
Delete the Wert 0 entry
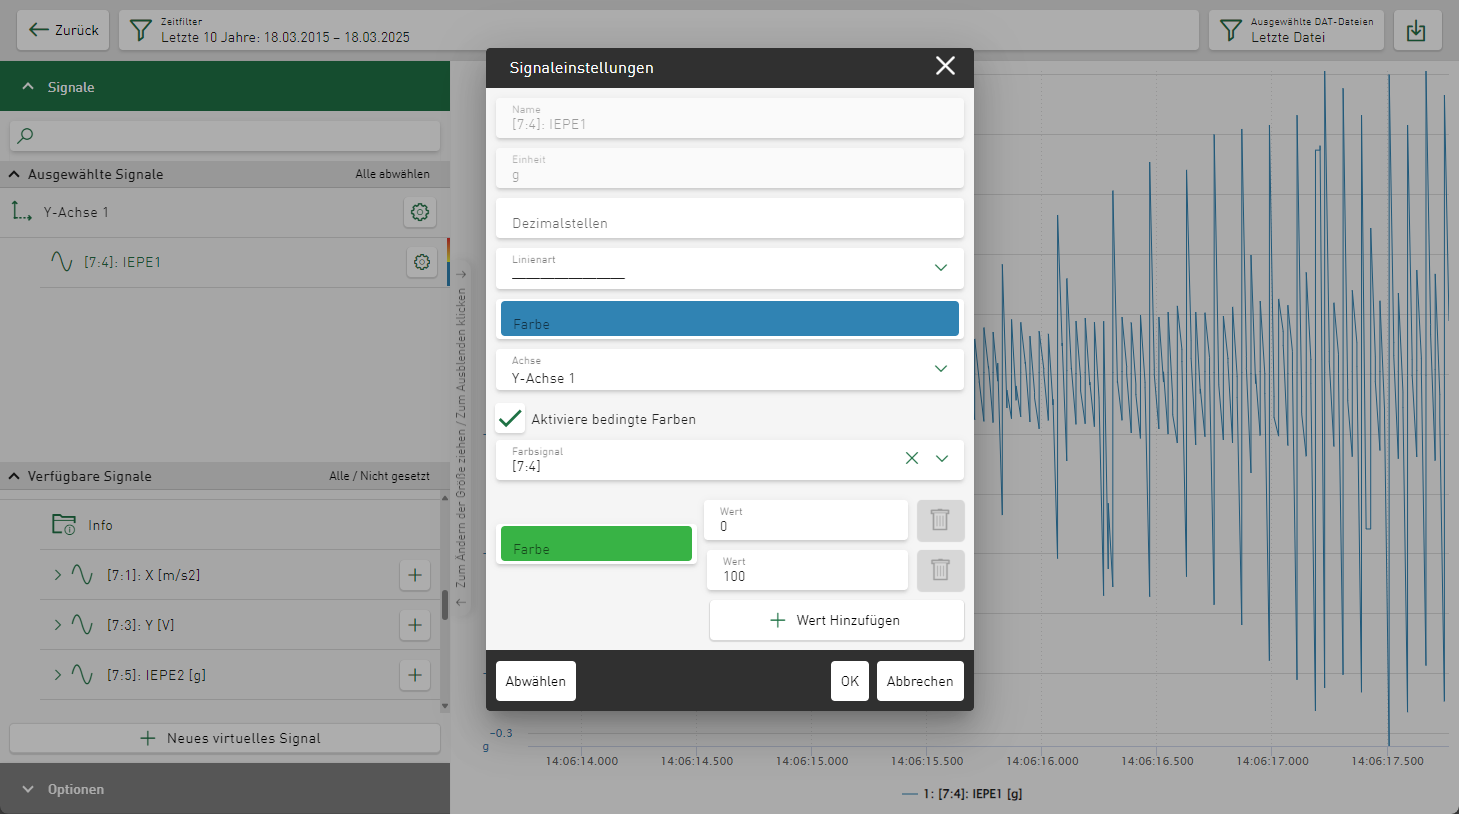click(x=940, y=520)
